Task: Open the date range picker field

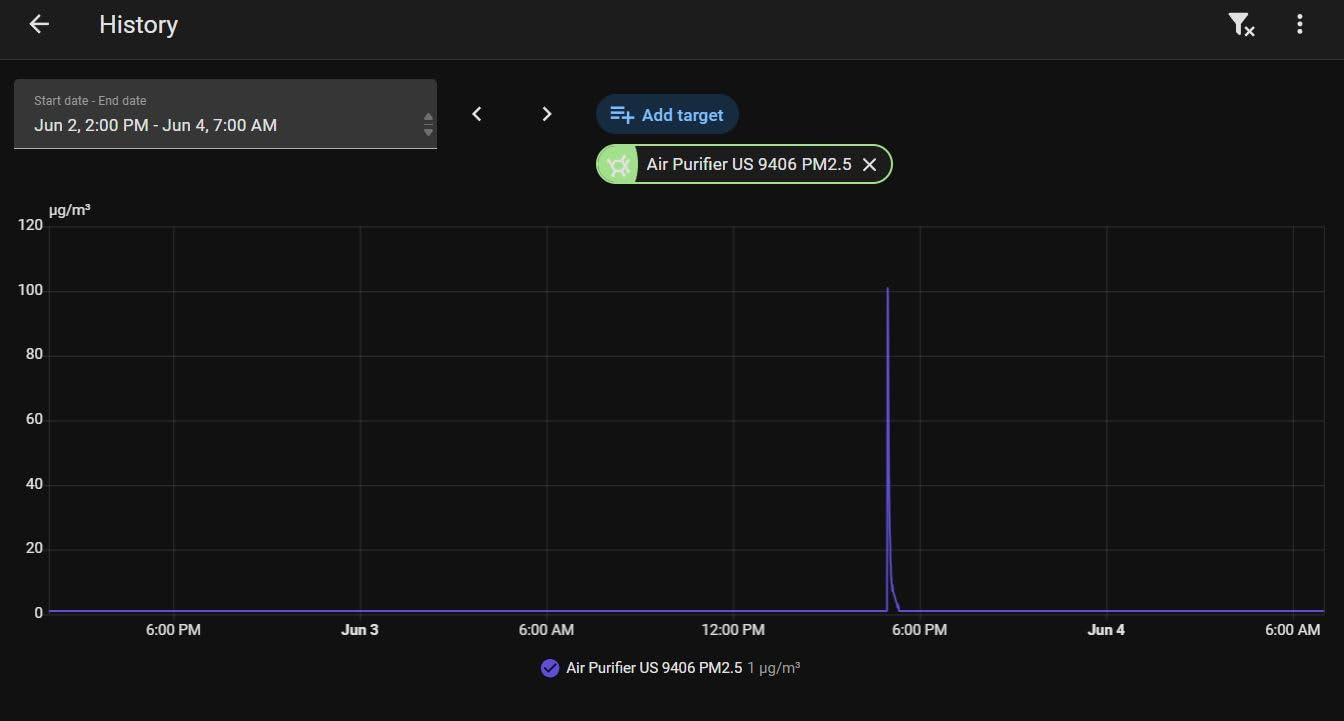Action: click(x=225, y=114)
